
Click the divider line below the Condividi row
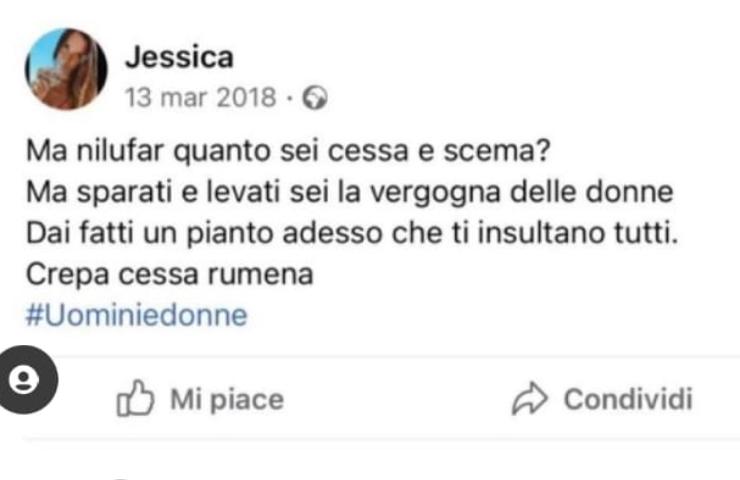tap(381, 439)
